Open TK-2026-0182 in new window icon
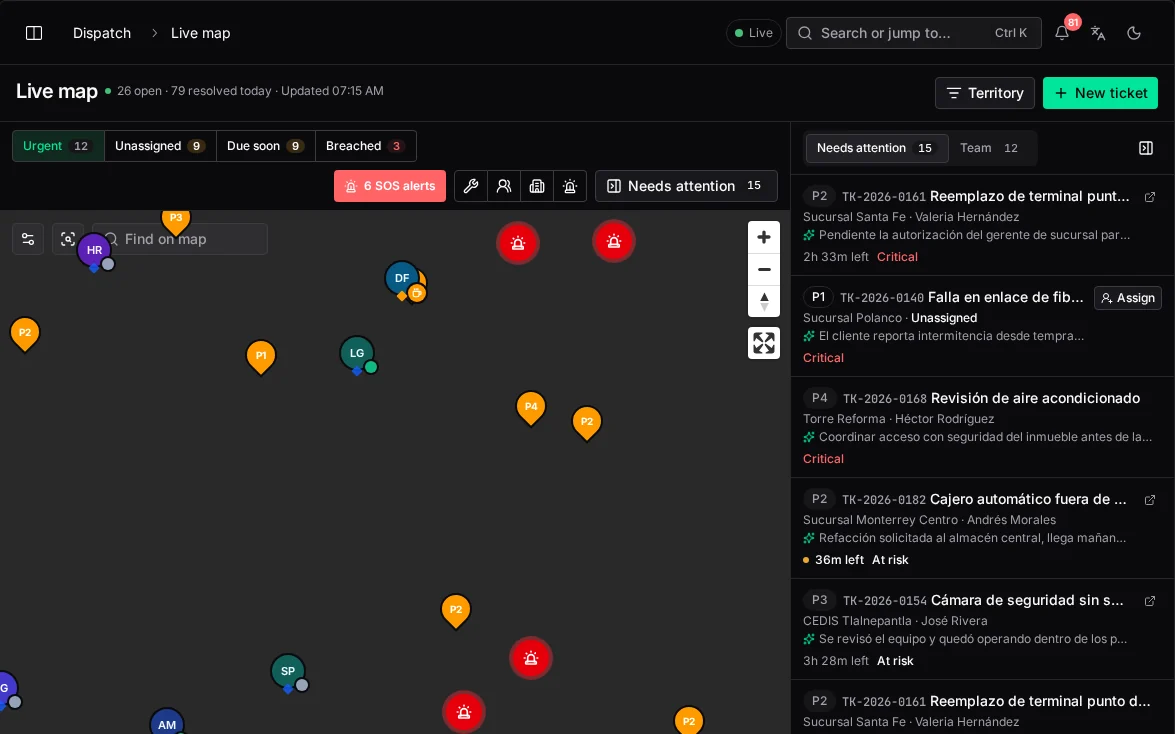 (x=1150, y=500)
